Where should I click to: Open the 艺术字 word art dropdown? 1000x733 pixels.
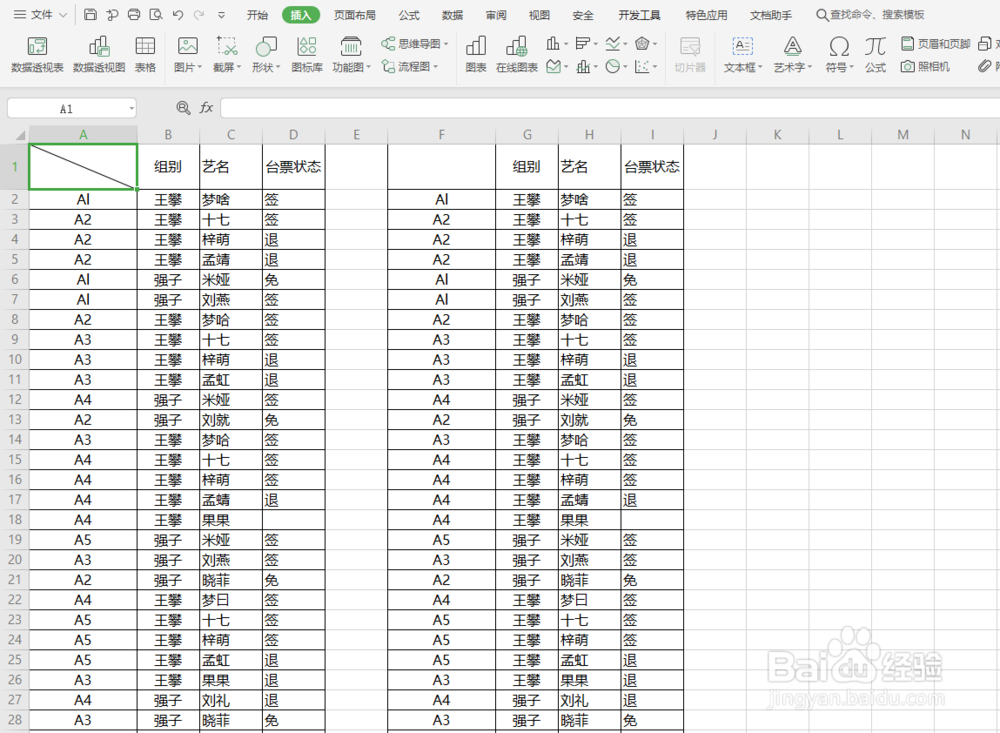point(793,54)
